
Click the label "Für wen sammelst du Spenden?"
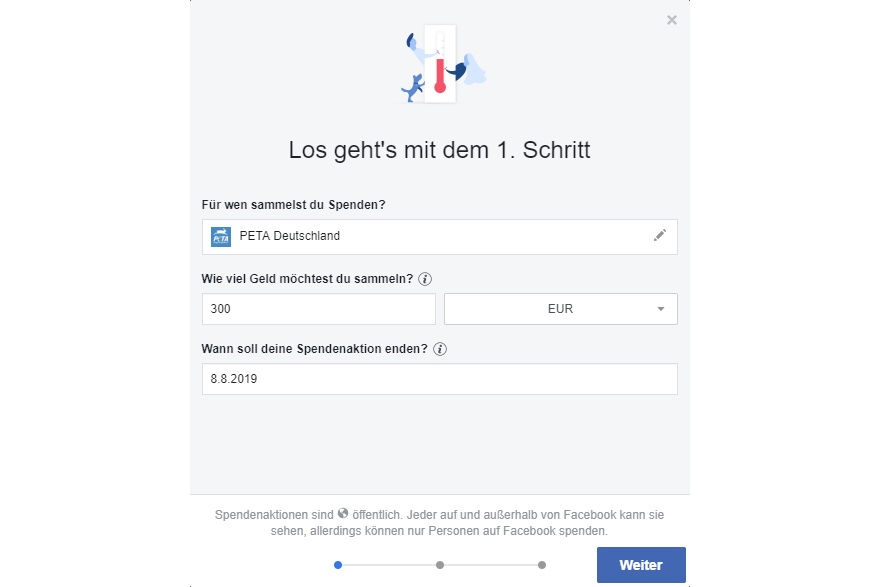click(x=294, y=205)
